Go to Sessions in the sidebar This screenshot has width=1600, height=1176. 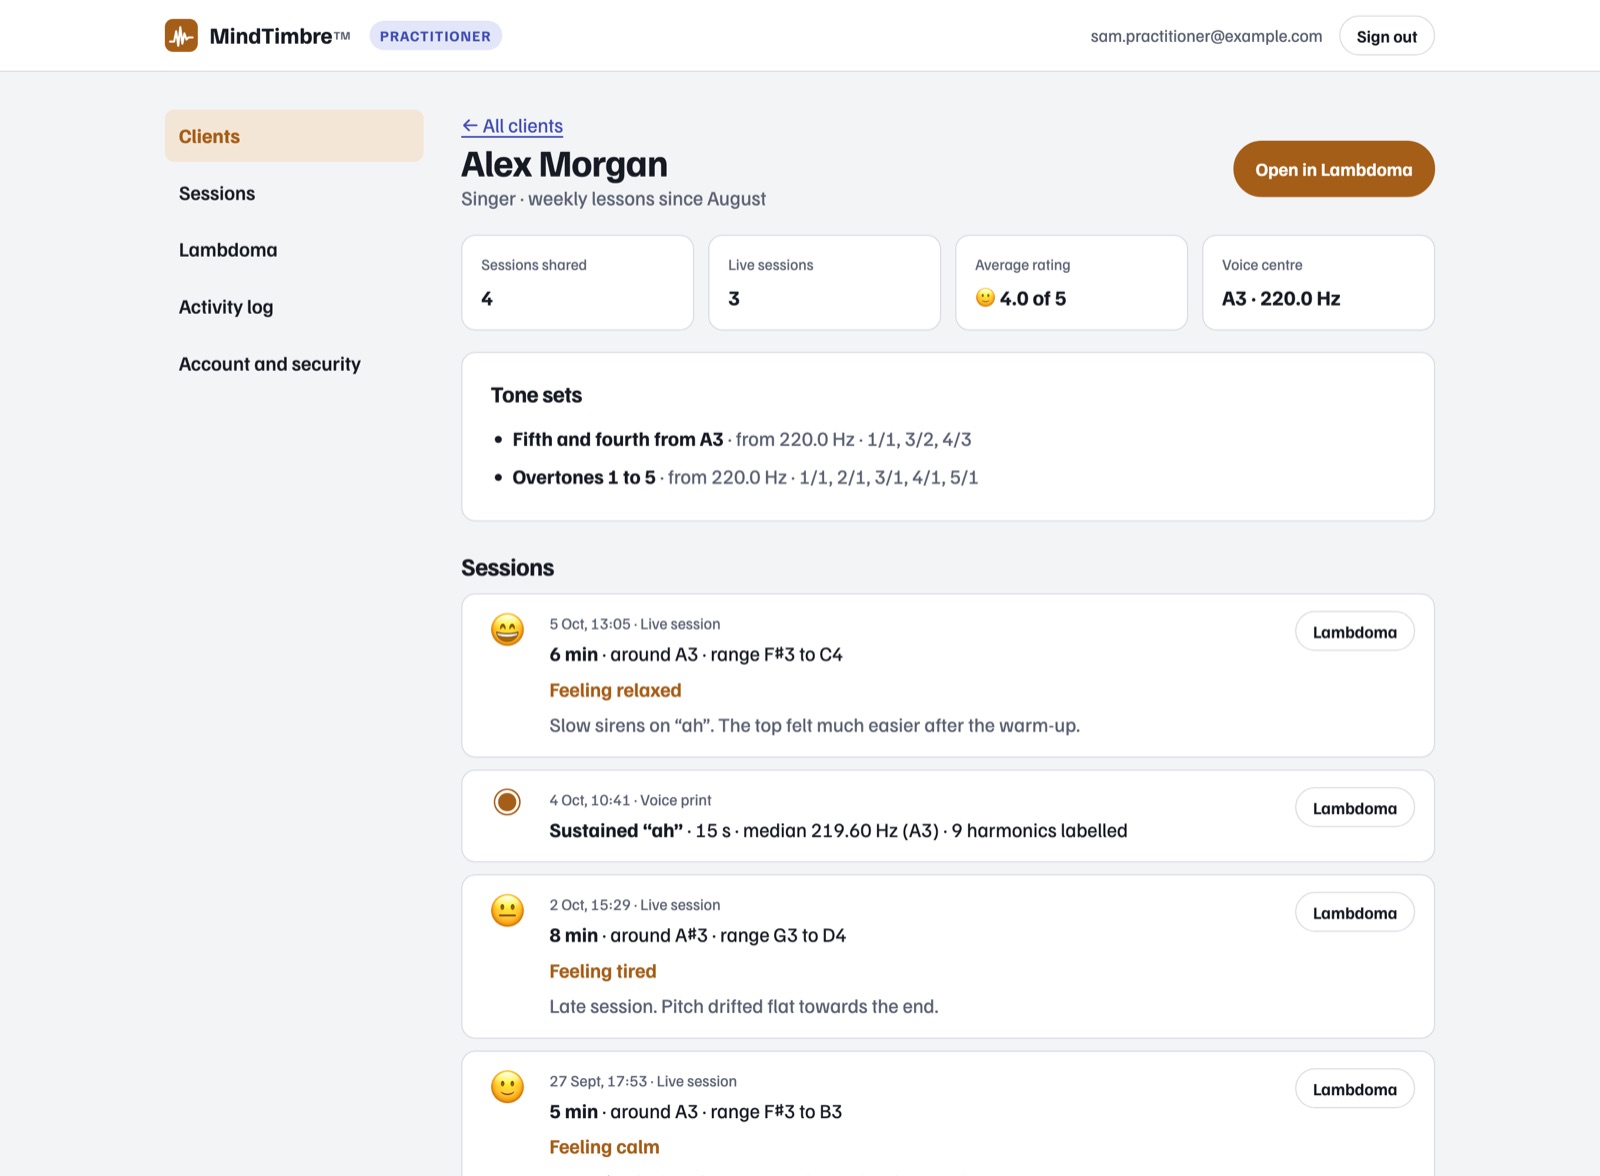point(294,193)
